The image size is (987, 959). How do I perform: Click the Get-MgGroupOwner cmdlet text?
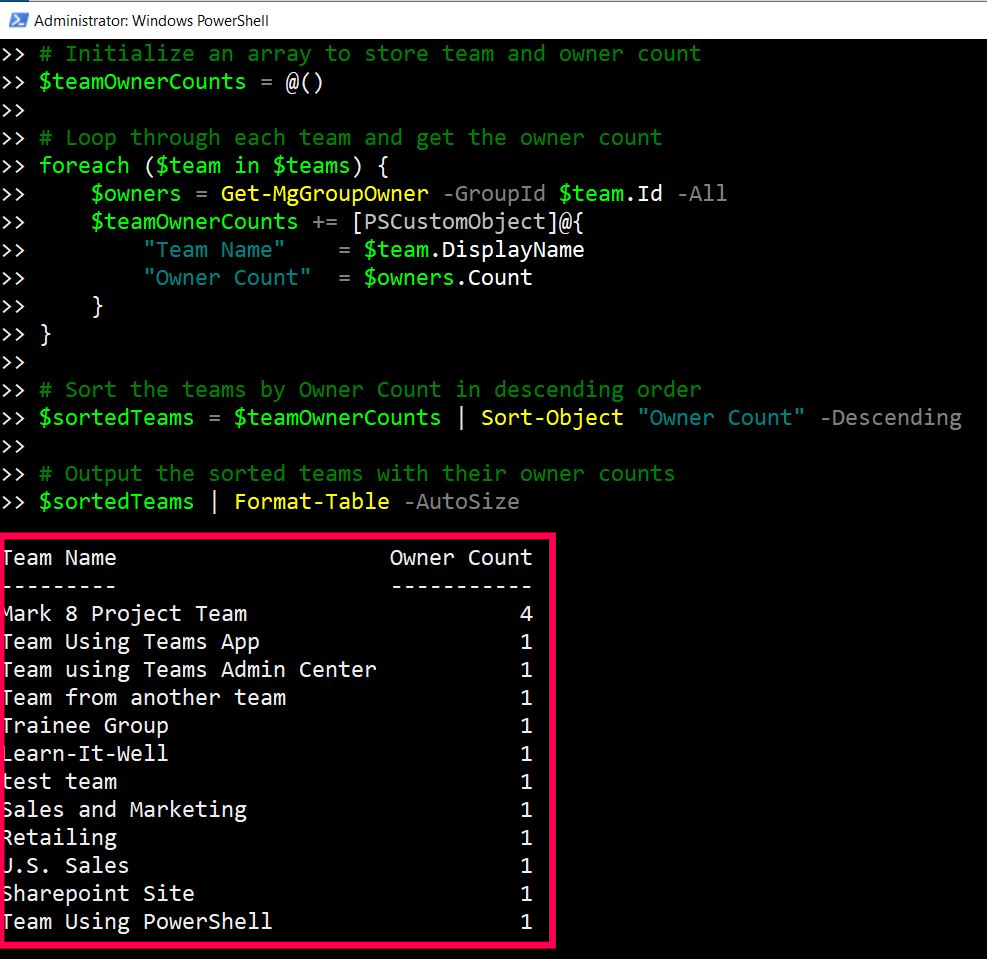[324, 193]
